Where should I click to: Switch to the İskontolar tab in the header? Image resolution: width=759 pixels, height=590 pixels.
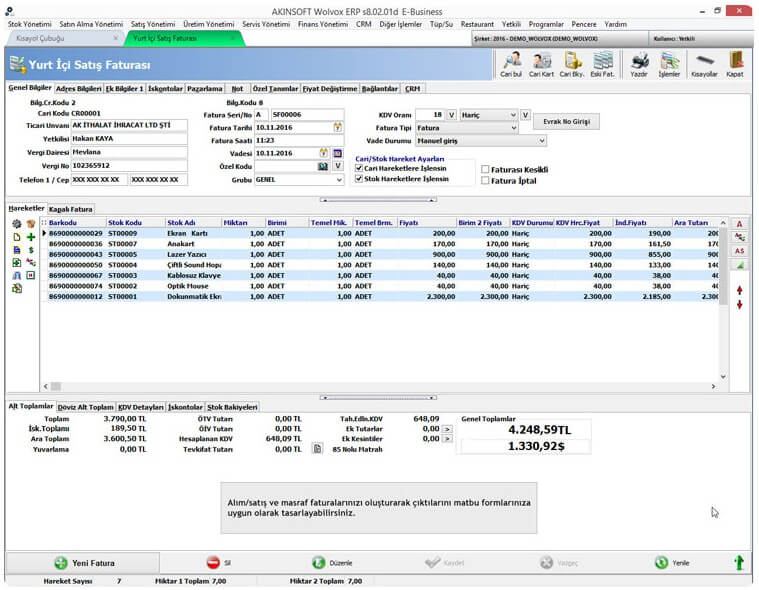(165, 89)
